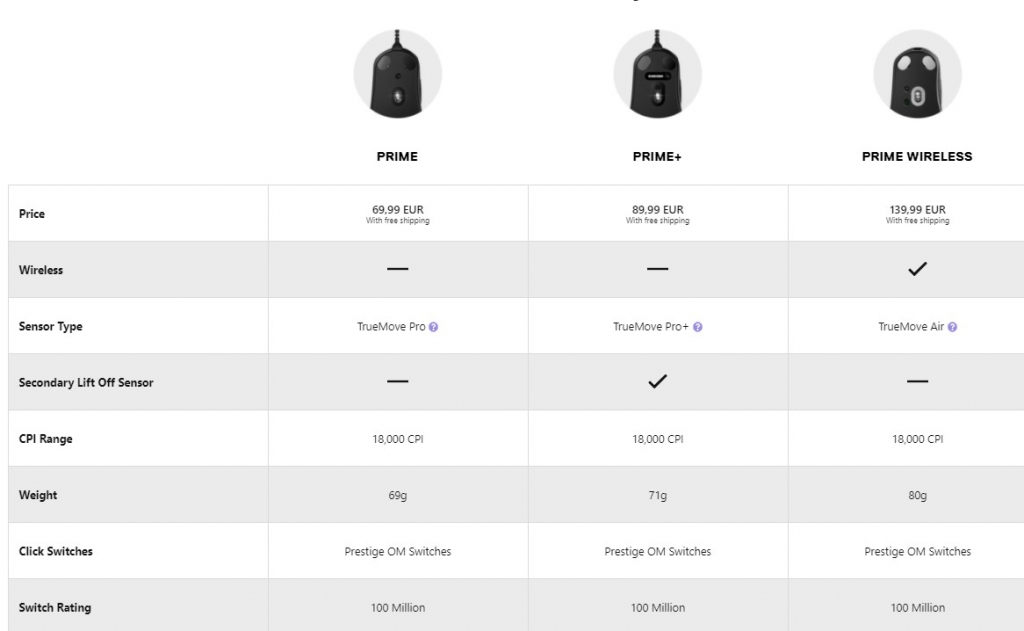Click the Wireless dash under Prime
Screen dimensions: 1024x631
coord(397,270)
